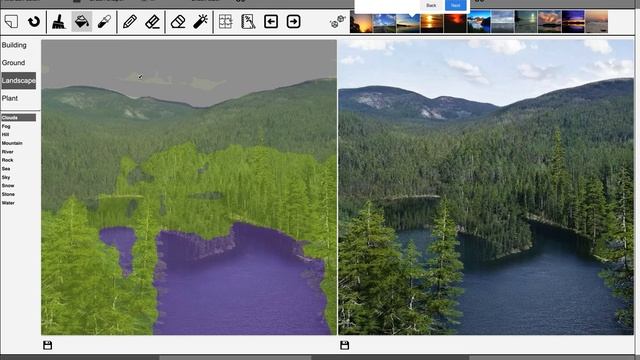Select the pencil tool
Viewport: 640px width, 360px height.
click(x=129, y=22)
